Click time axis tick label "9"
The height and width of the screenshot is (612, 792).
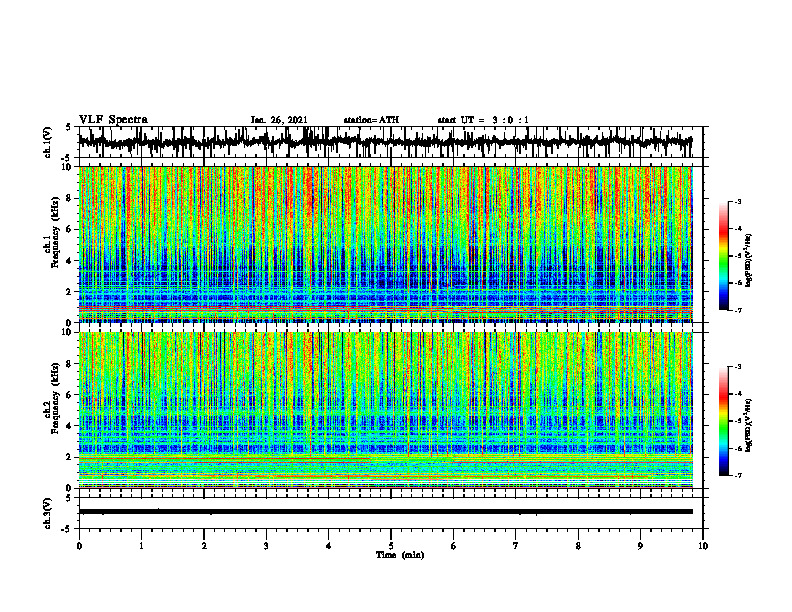point(640,546)
